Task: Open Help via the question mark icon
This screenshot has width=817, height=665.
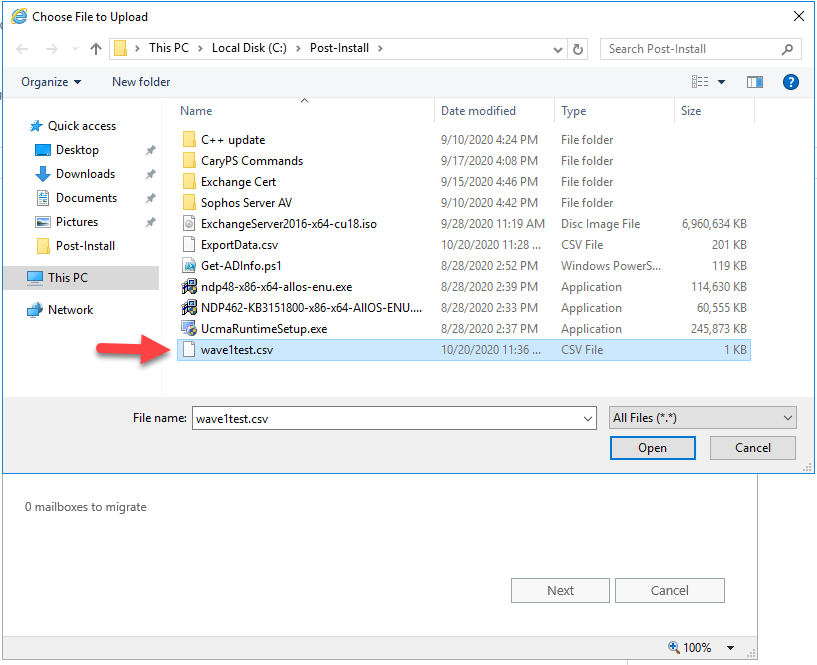Action: tap(791, 82)
